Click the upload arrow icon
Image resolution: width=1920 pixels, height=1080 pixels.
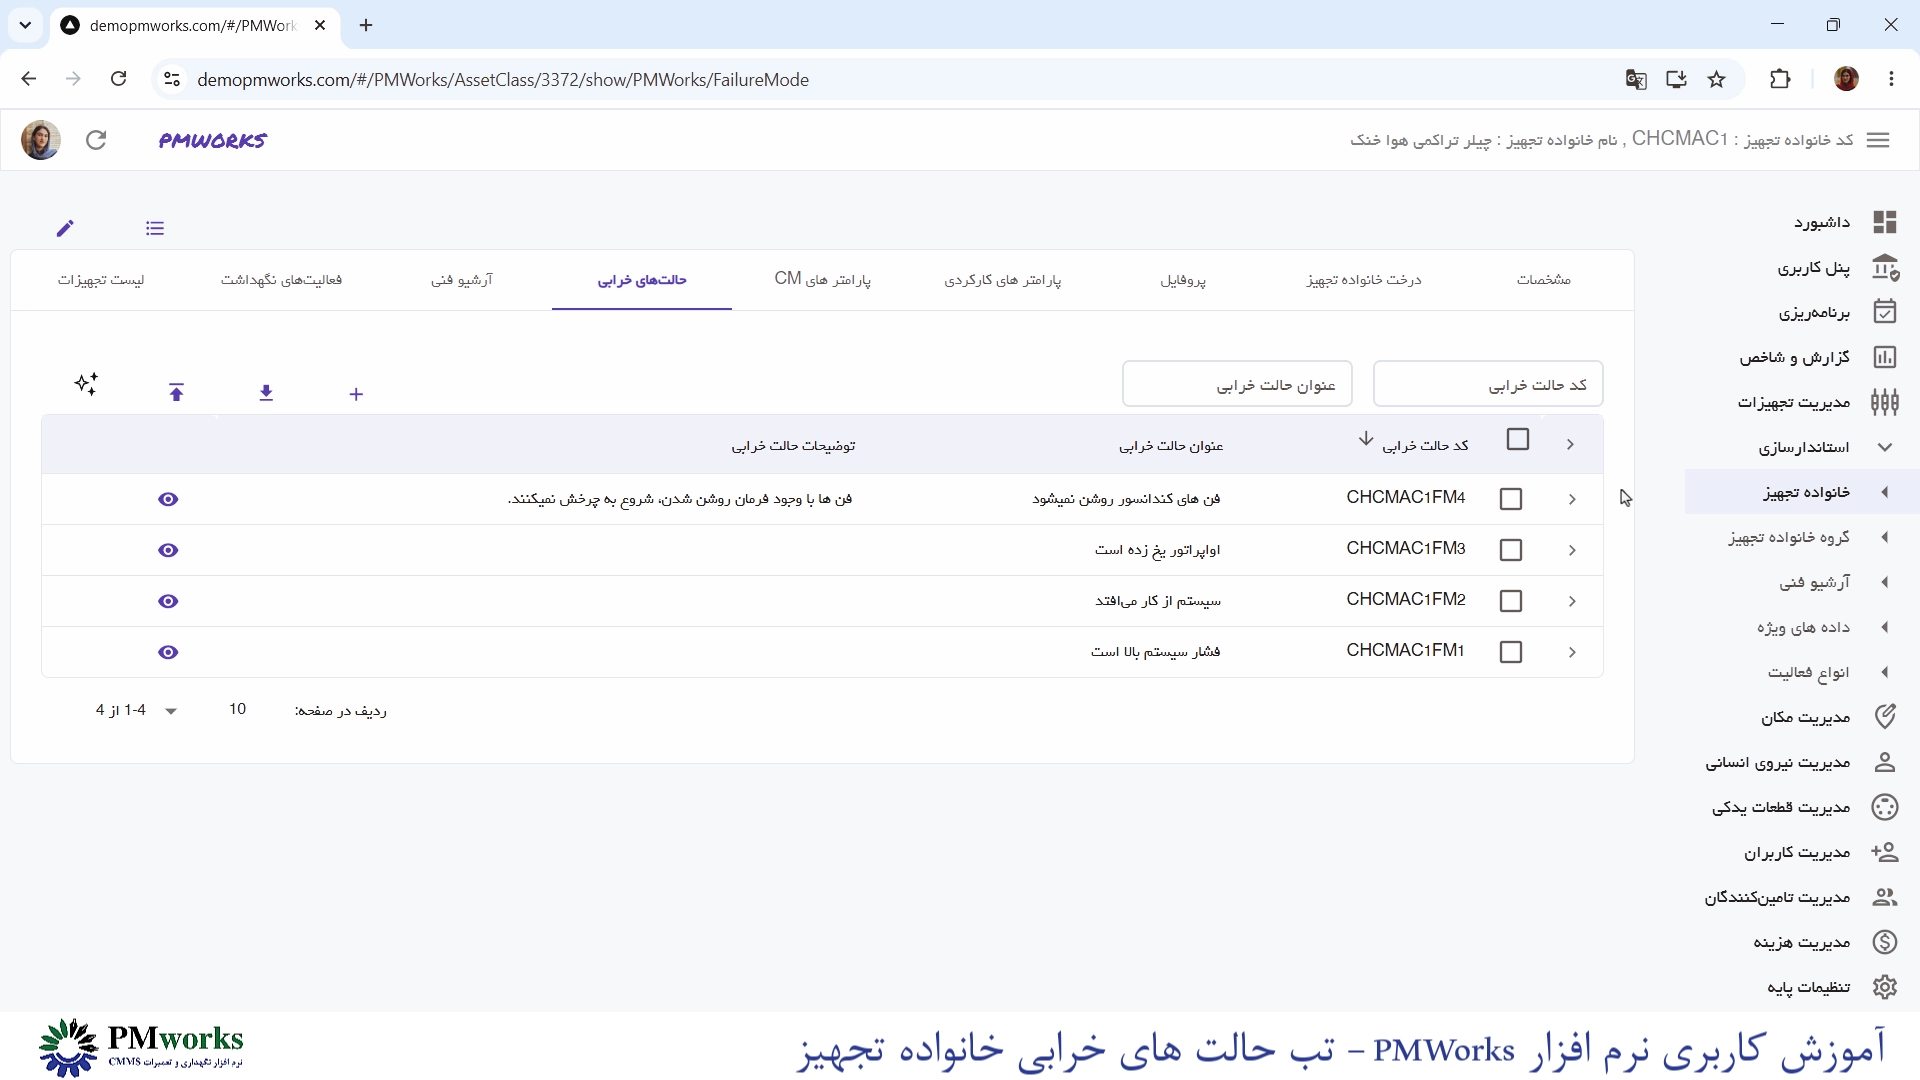click(177, 393)
